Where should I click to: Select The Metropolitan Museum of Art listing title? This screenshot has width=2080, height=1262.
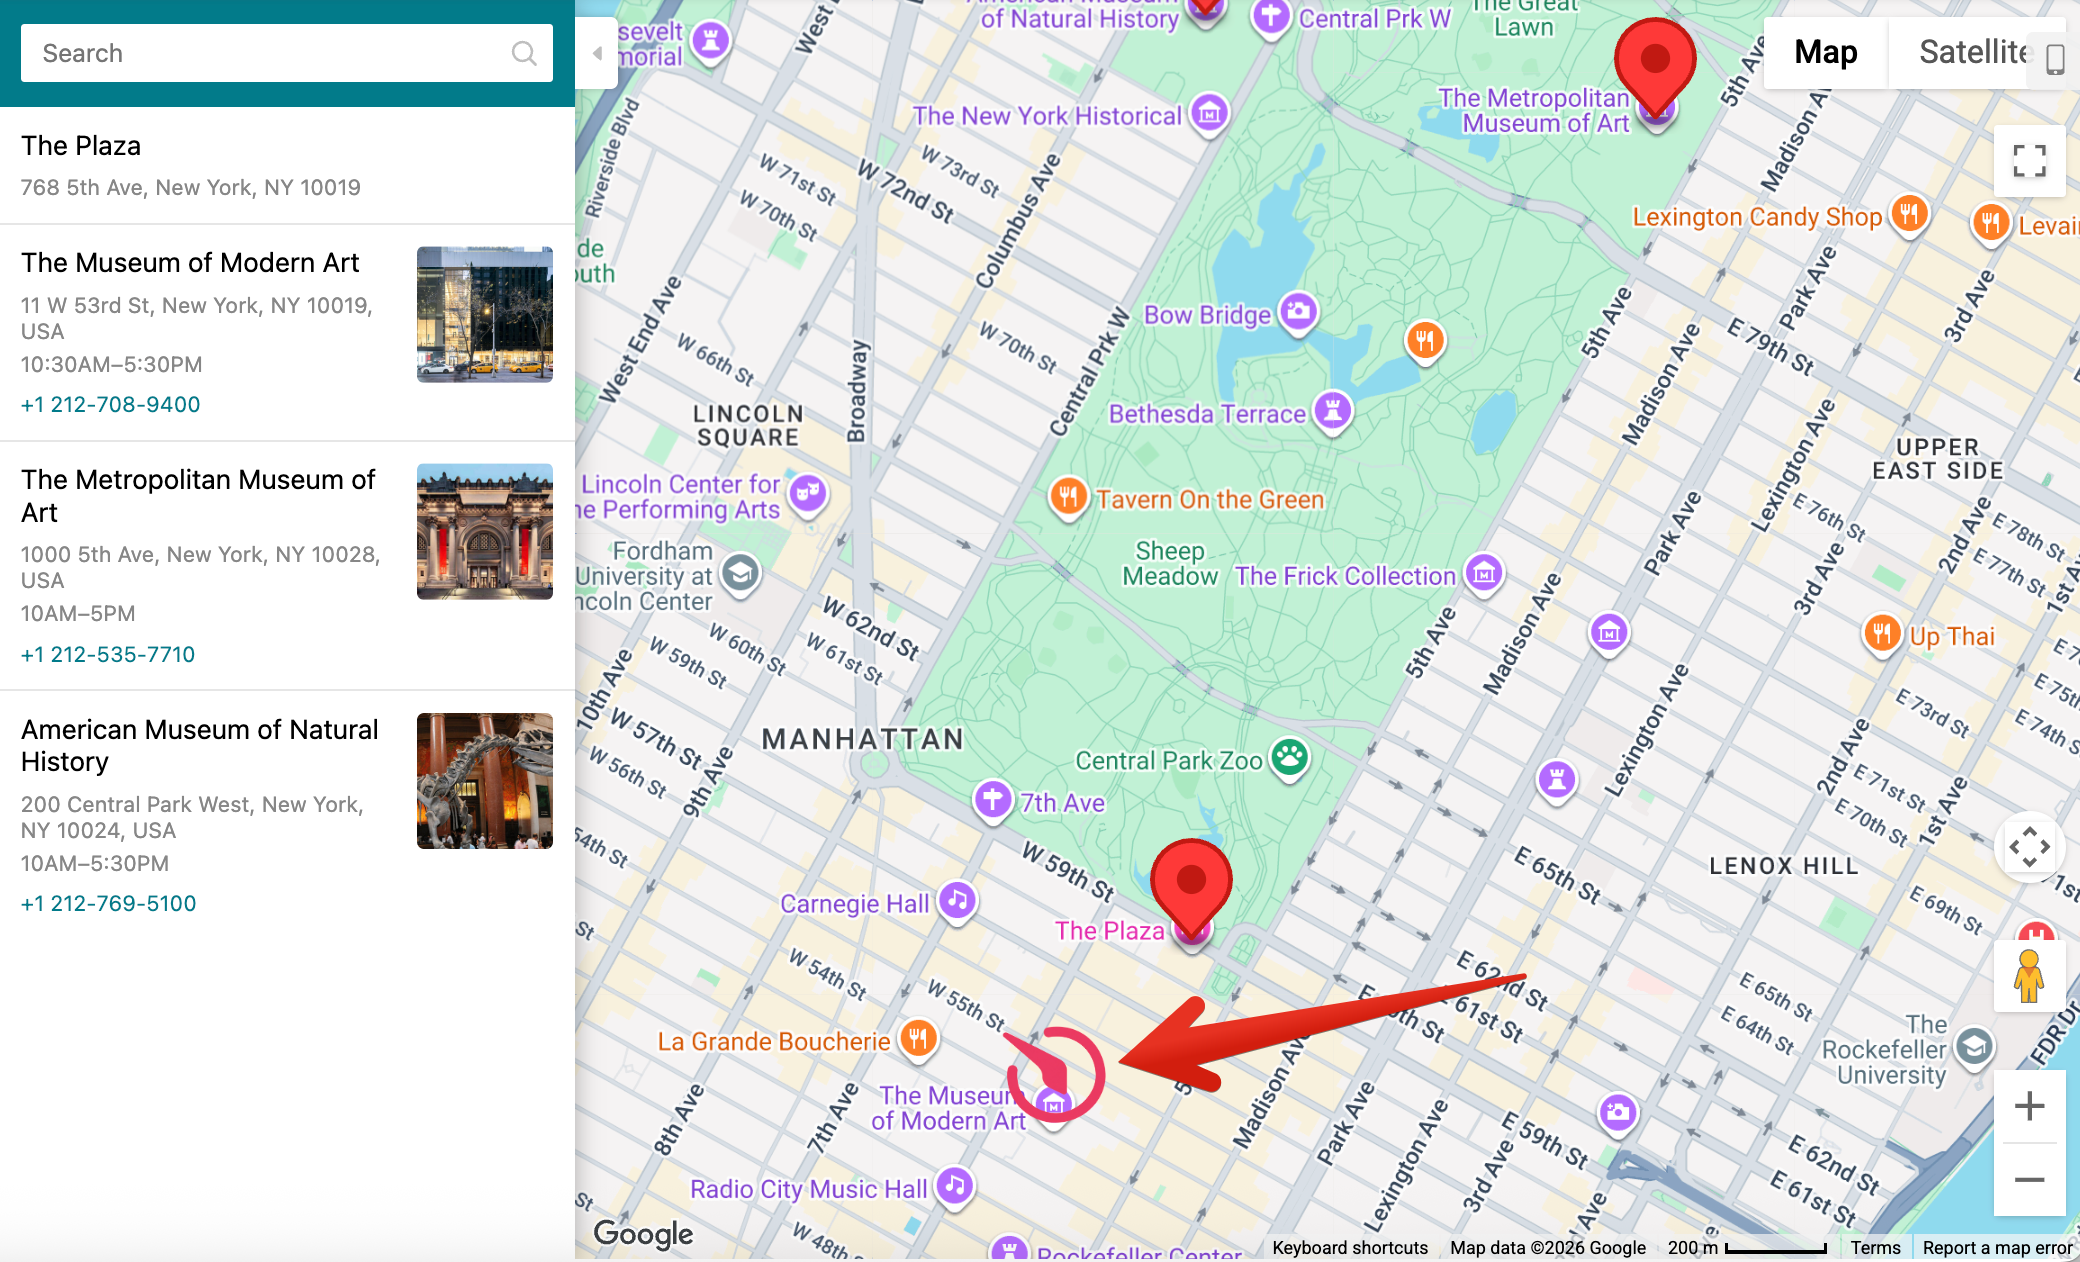(198, 496)
